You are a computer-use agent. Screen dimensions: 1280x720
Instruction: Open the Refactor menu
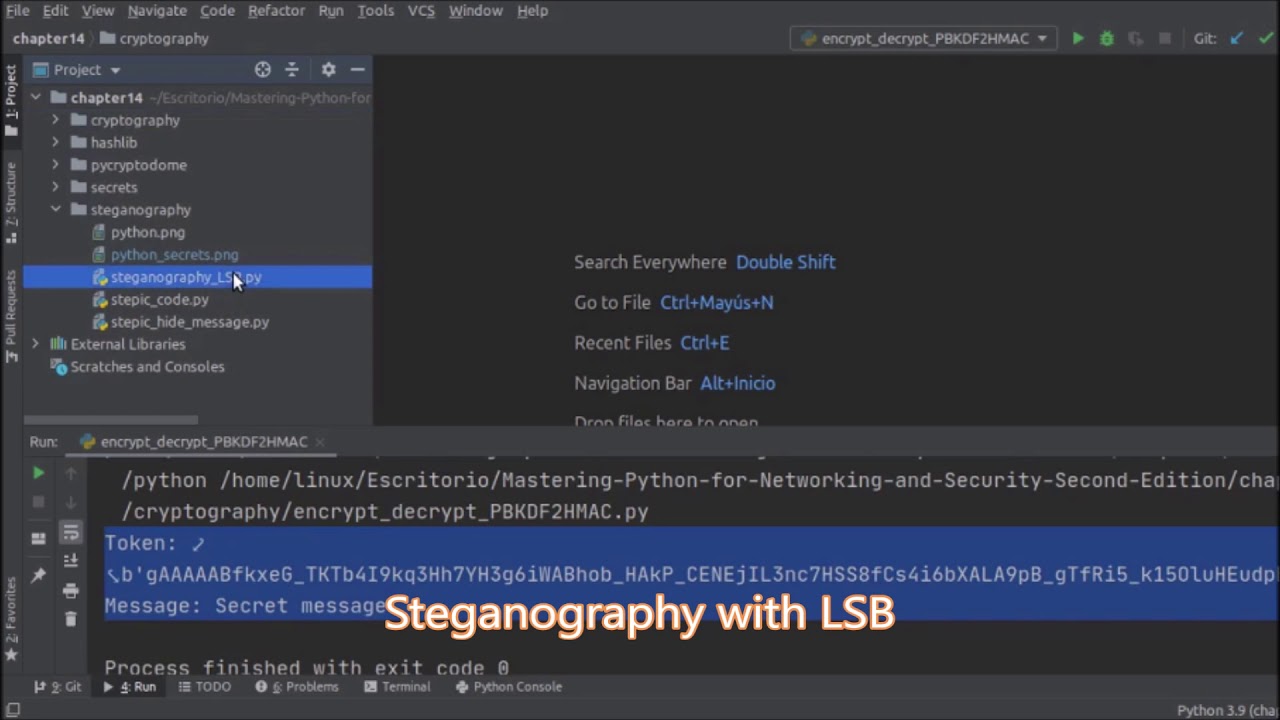pyautogui.click(x=276, y=10)
